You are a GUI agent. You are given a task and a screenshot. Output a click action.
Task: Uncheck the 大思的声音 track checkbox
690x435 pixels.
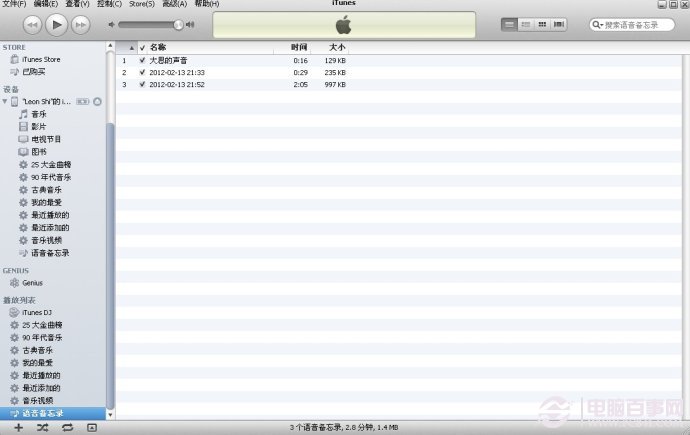pos(142,60)
